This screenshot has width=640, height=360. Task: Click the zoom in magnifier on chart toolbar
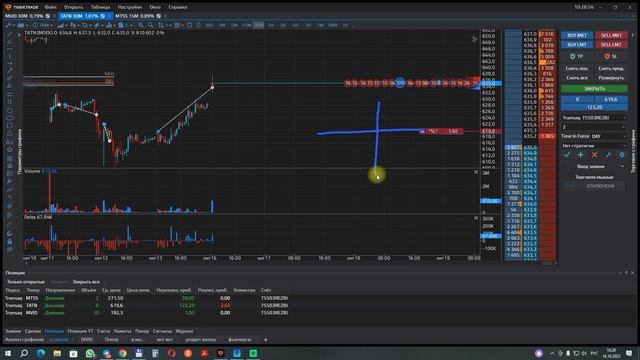pyautogui.click(x=141, y=25)
